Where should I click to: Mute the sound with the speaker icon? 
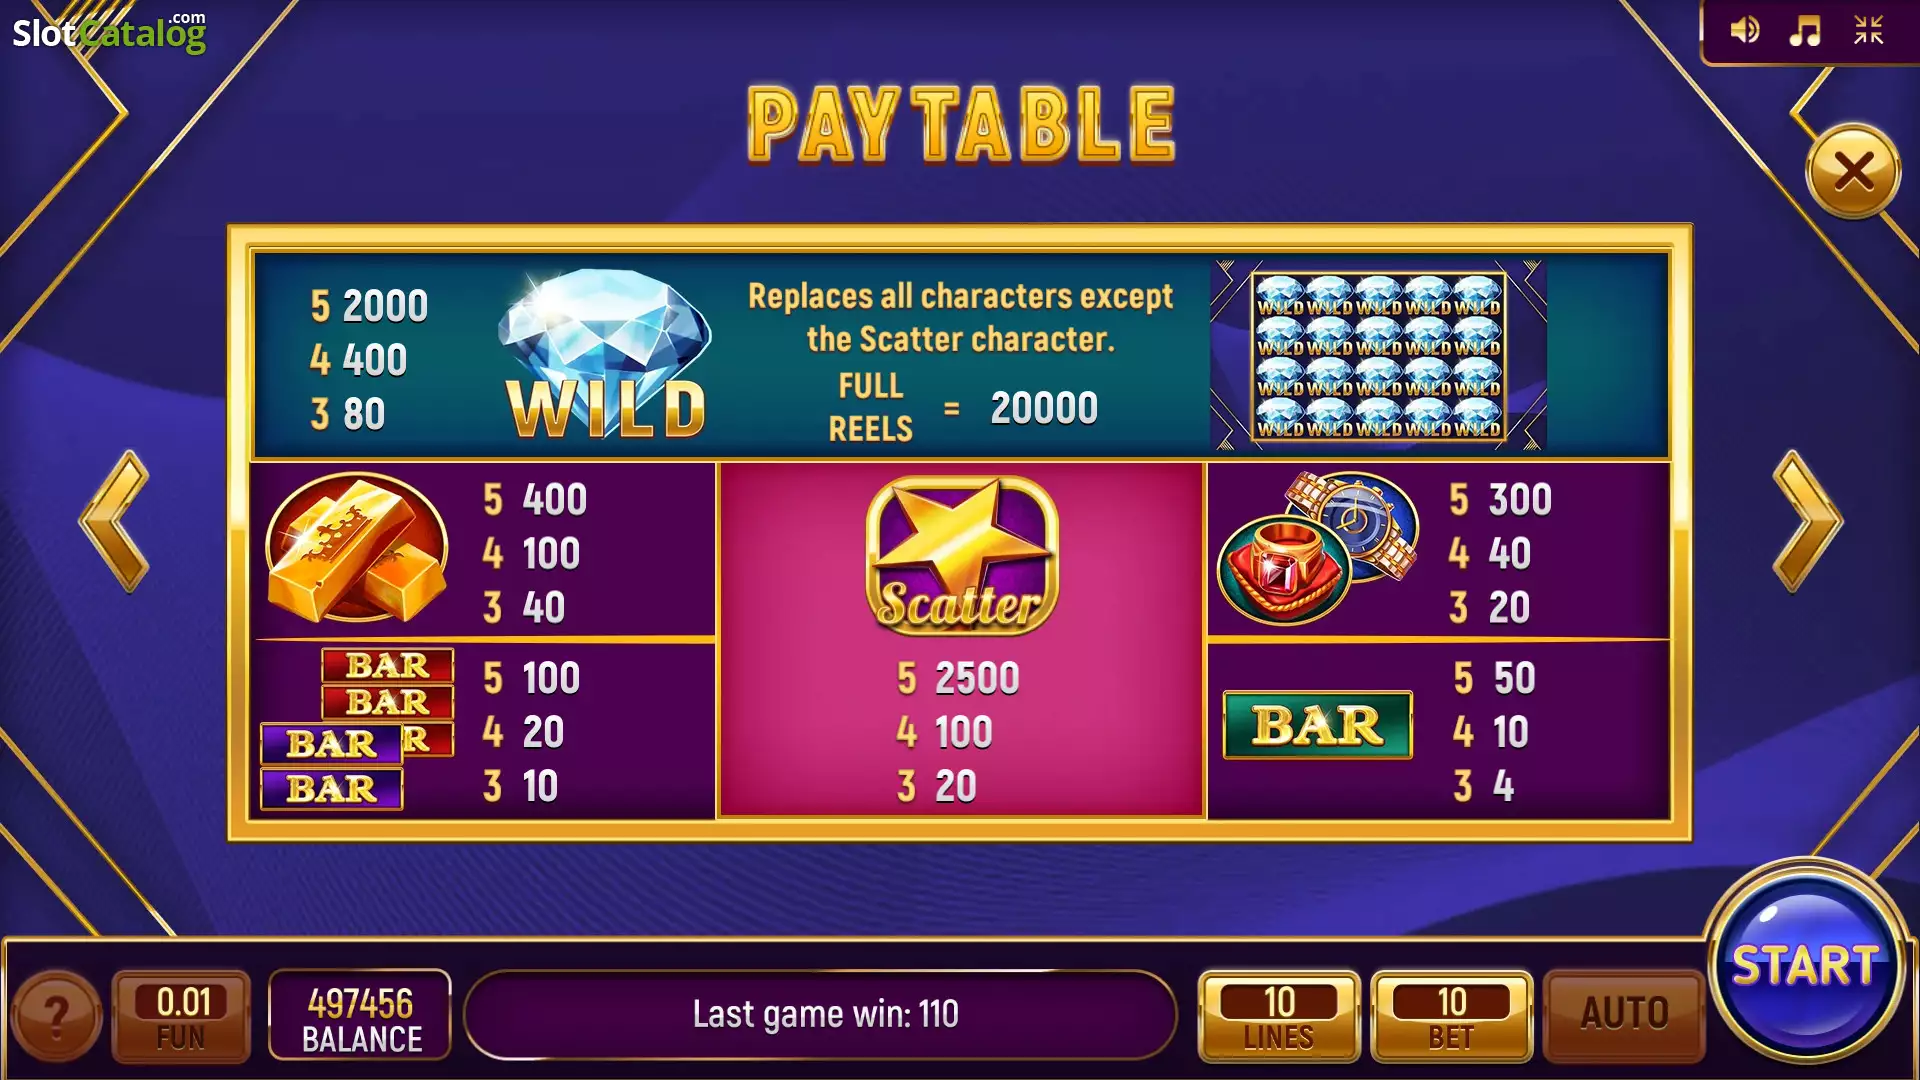click(x=1745, y=30)
